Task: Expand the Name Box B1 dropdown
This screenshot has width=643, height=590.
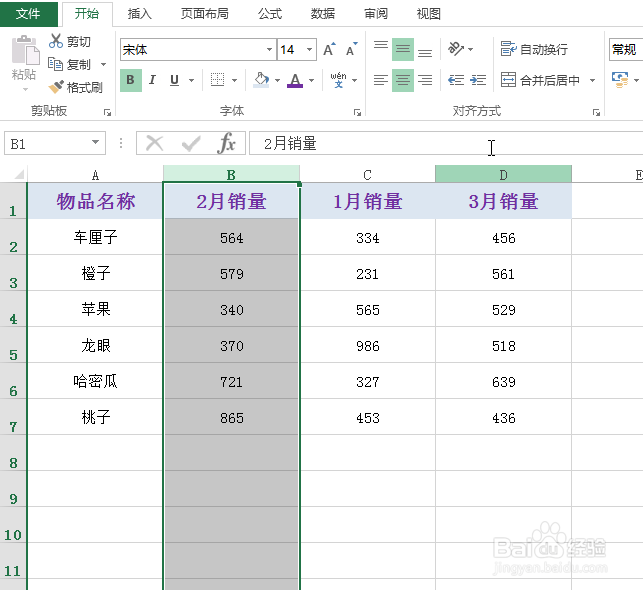Action: click(95, 142)
